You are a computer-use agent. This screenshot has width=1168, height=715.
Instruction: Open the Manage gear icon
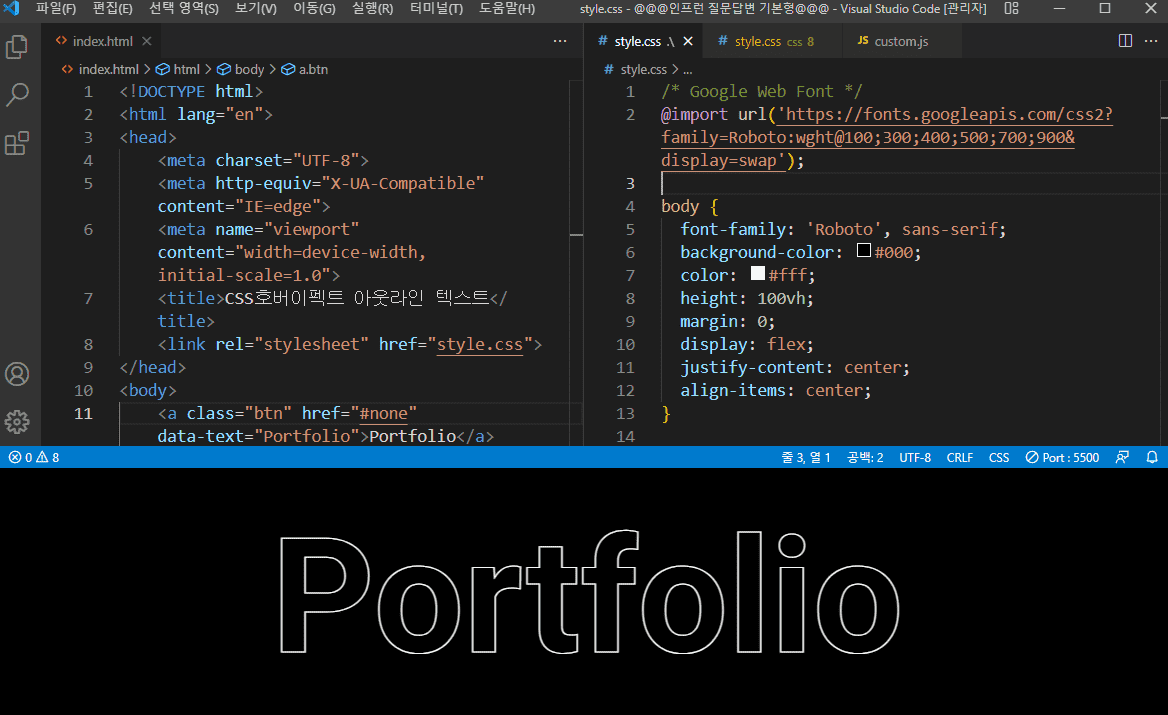pyautogui.click(x=16, y=422)
